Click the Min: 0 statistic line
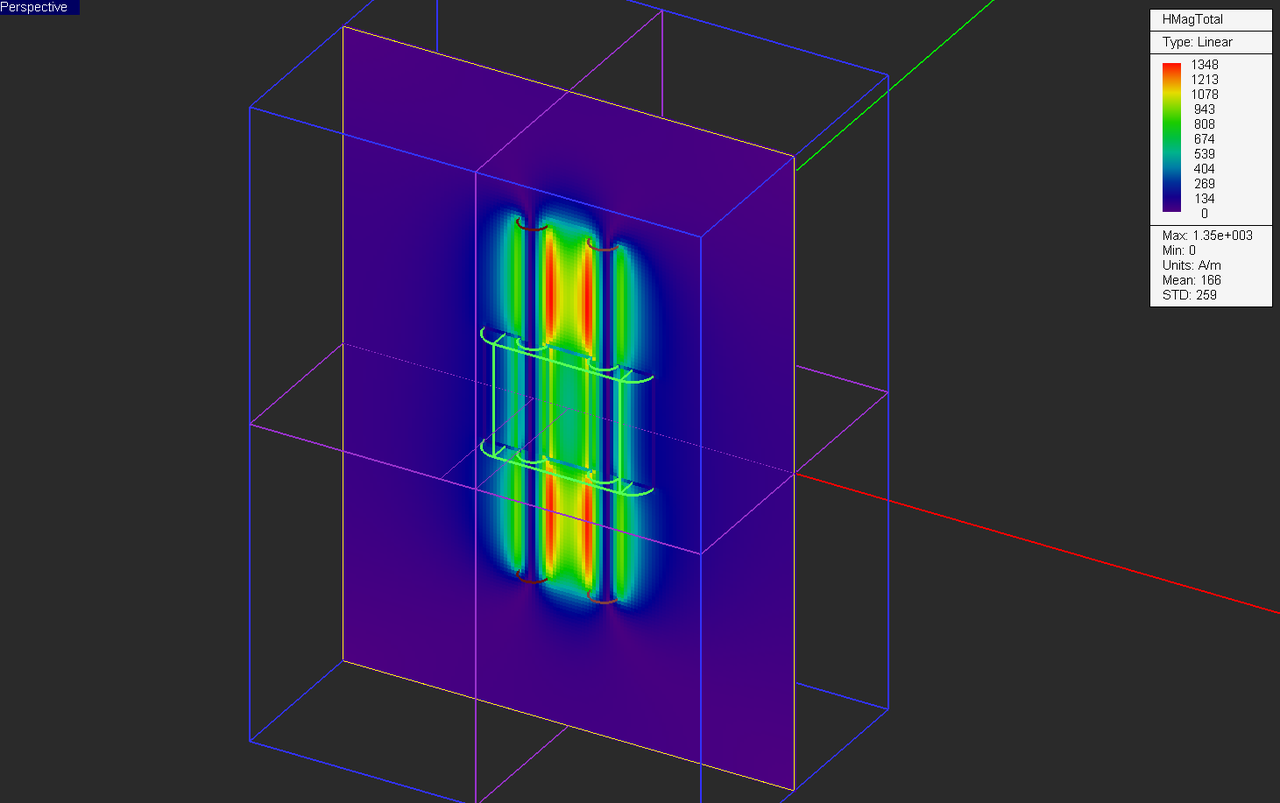The height and width of the screenshot is (803, 1280). click(x=1178, y=250)
